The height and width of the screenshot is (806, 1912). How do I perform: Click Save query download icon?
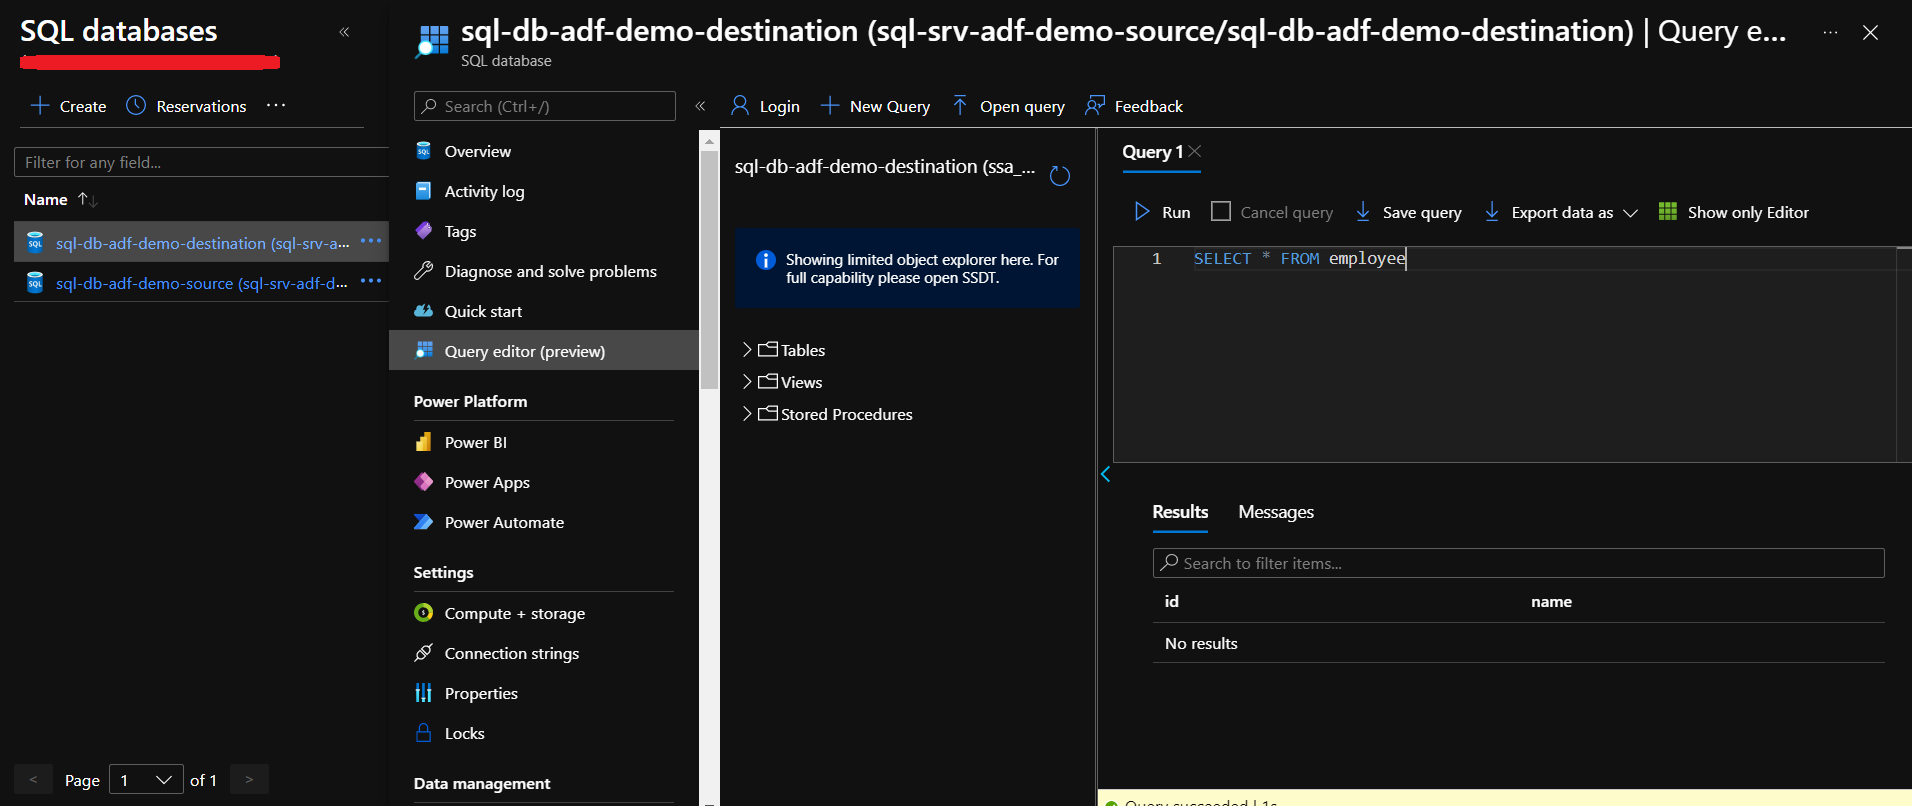point(1363,212)
